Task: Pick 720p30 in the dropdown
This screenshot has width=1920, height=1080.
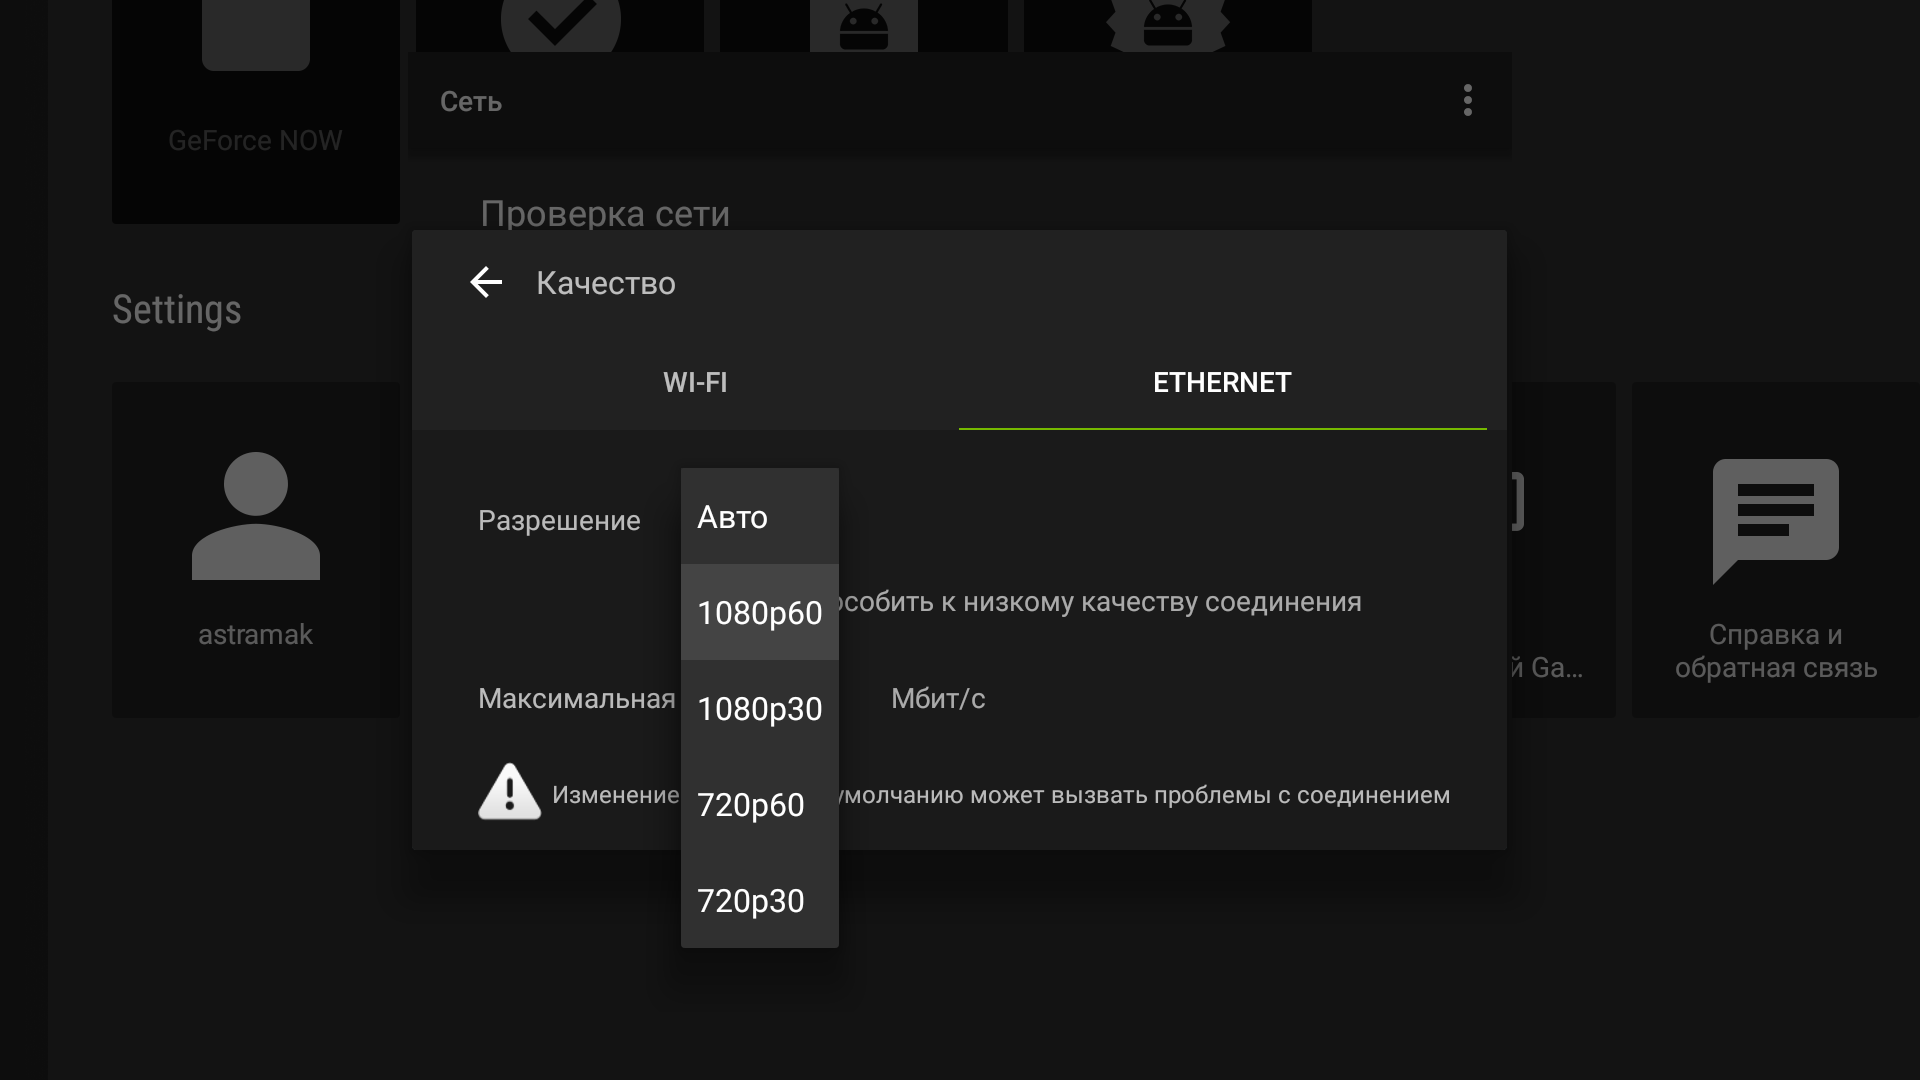Action: [760, 900]
